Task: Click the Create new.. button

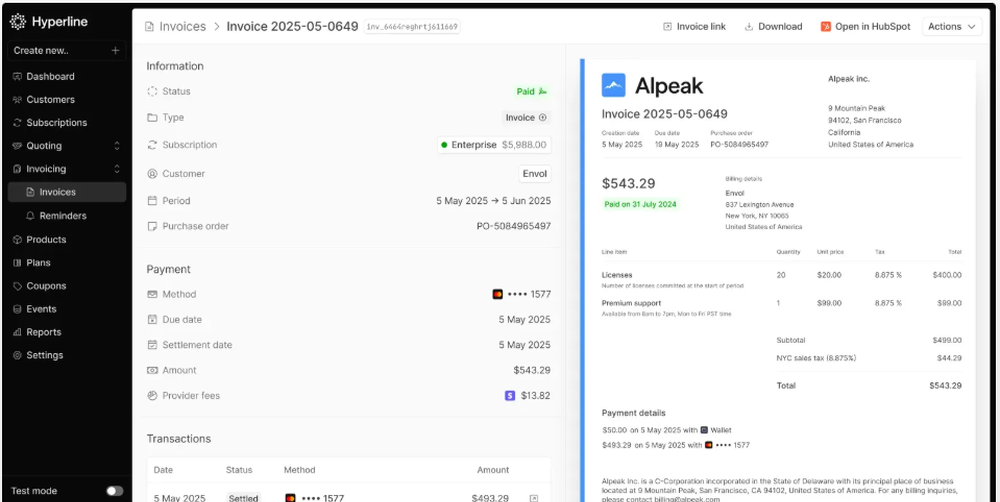Action: [66, 50]
